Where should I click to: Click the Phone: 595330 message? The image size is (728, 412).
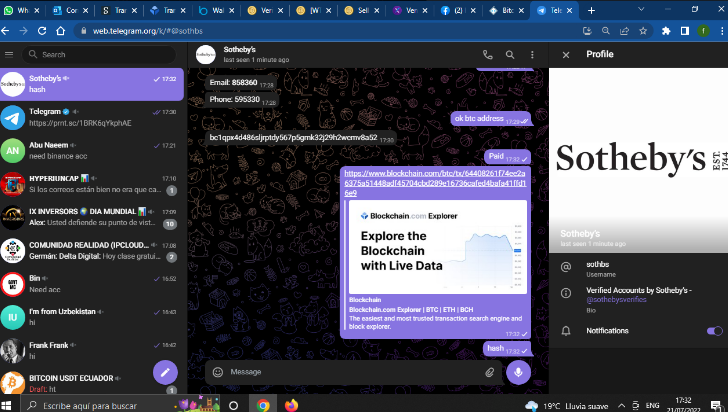pyautogui.click(x=242, y=99)
